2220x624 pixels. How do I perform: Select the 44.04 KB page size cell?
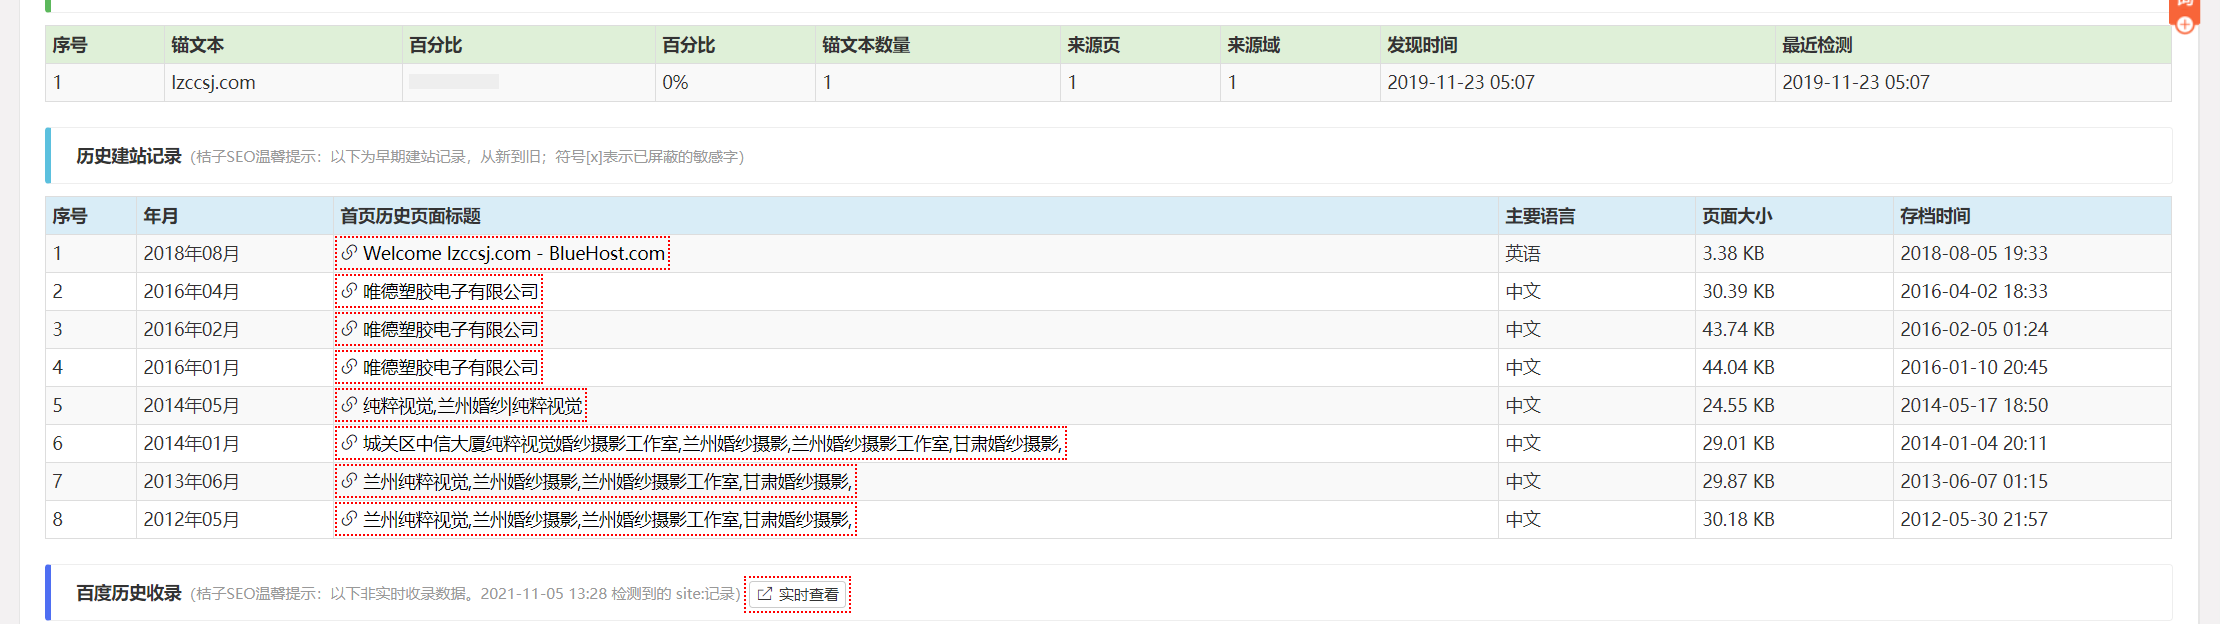tap(1794, 368)
